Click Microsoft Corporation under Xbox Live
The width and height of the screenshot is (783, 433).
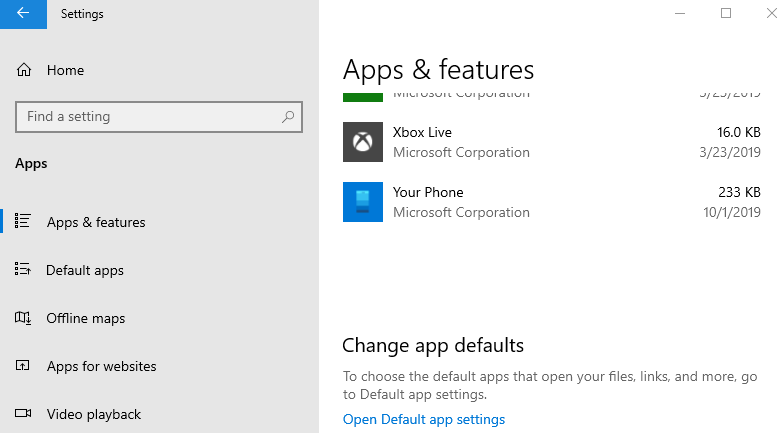pos(461,152)
